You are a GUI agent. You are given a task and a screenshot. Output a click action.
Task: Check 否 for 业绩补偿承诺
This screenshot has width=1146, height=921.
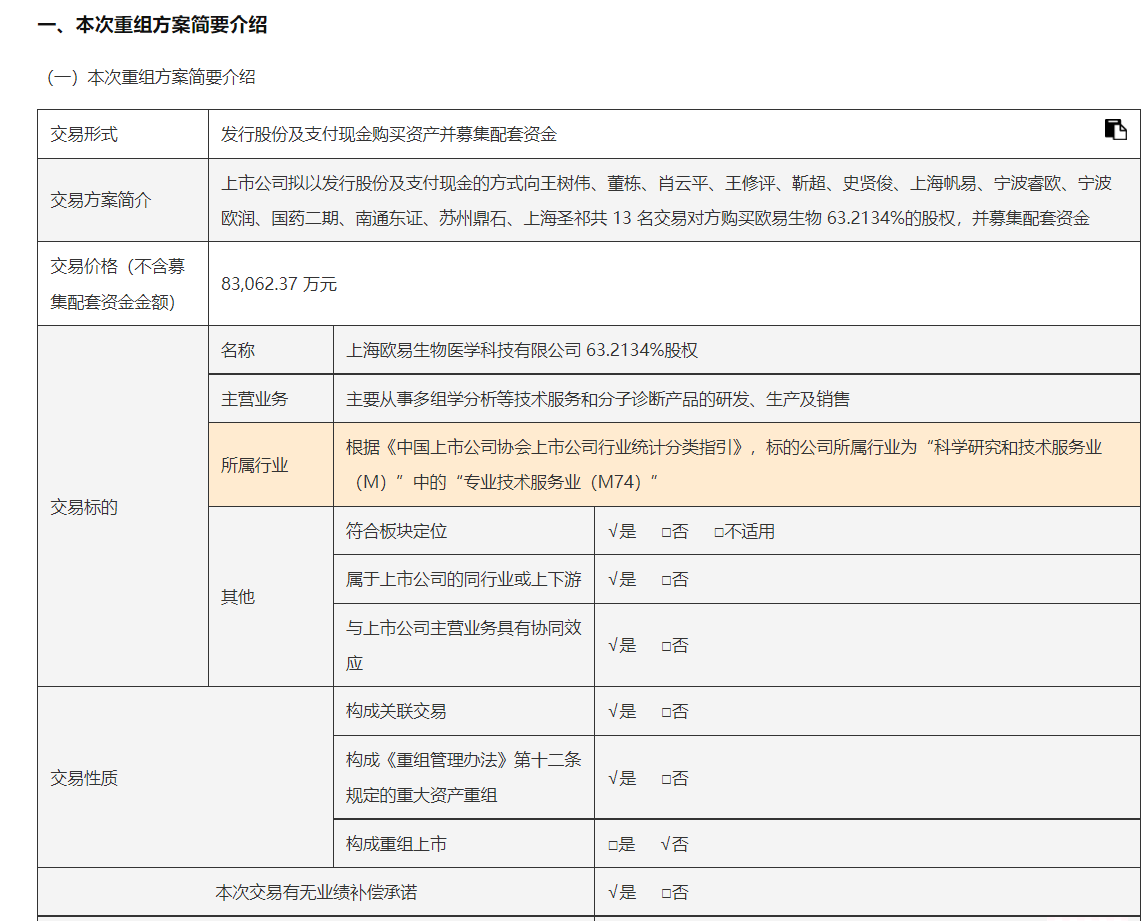675,892
